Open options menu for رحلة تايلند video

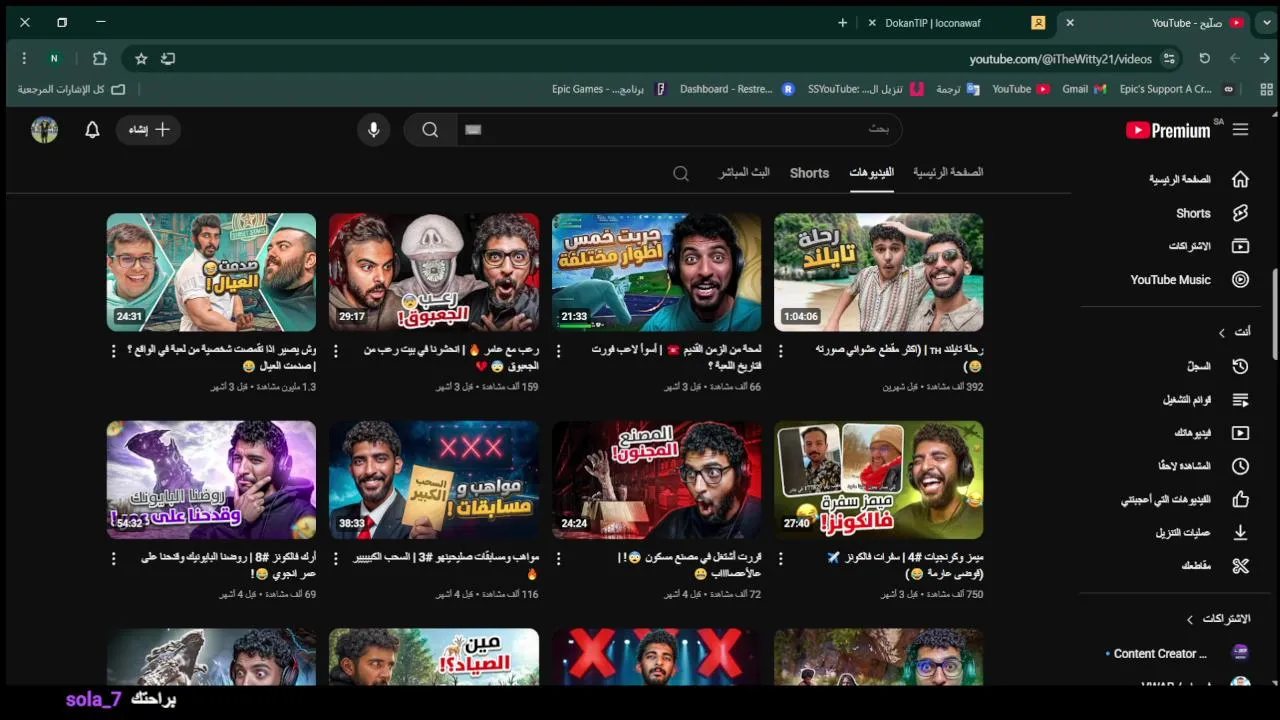781,351
